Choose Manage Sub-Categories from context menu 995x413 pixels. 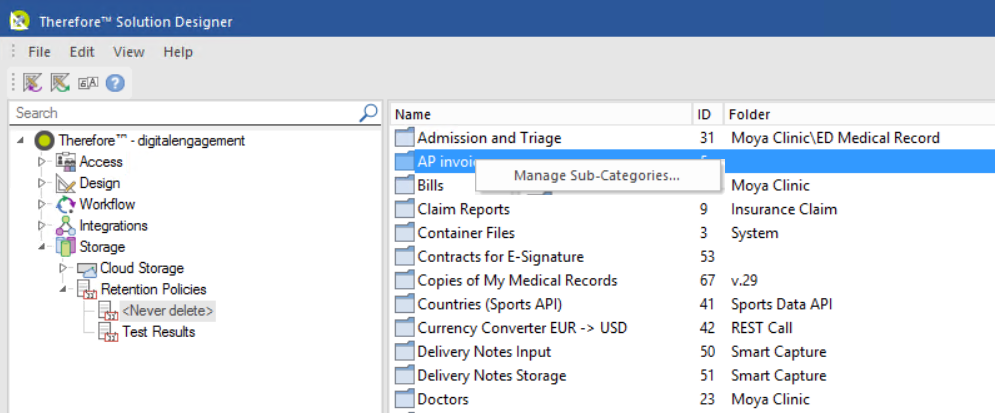click(x=597, y=176)
